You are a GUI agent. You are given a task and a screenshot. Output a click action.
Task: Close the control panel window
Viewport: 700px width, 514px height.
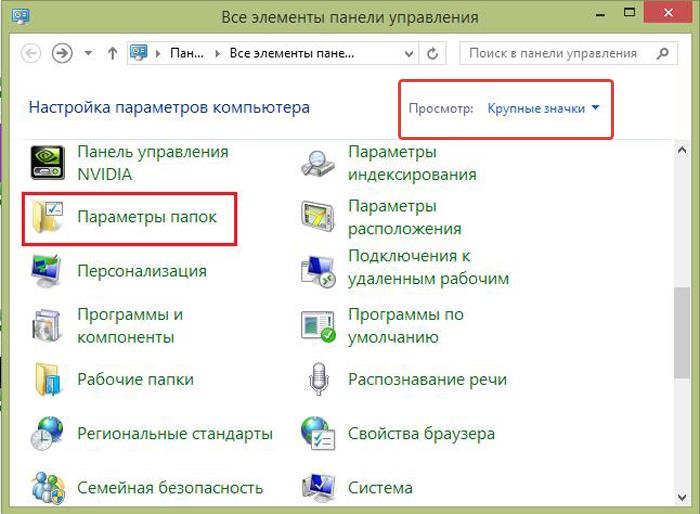668,13
